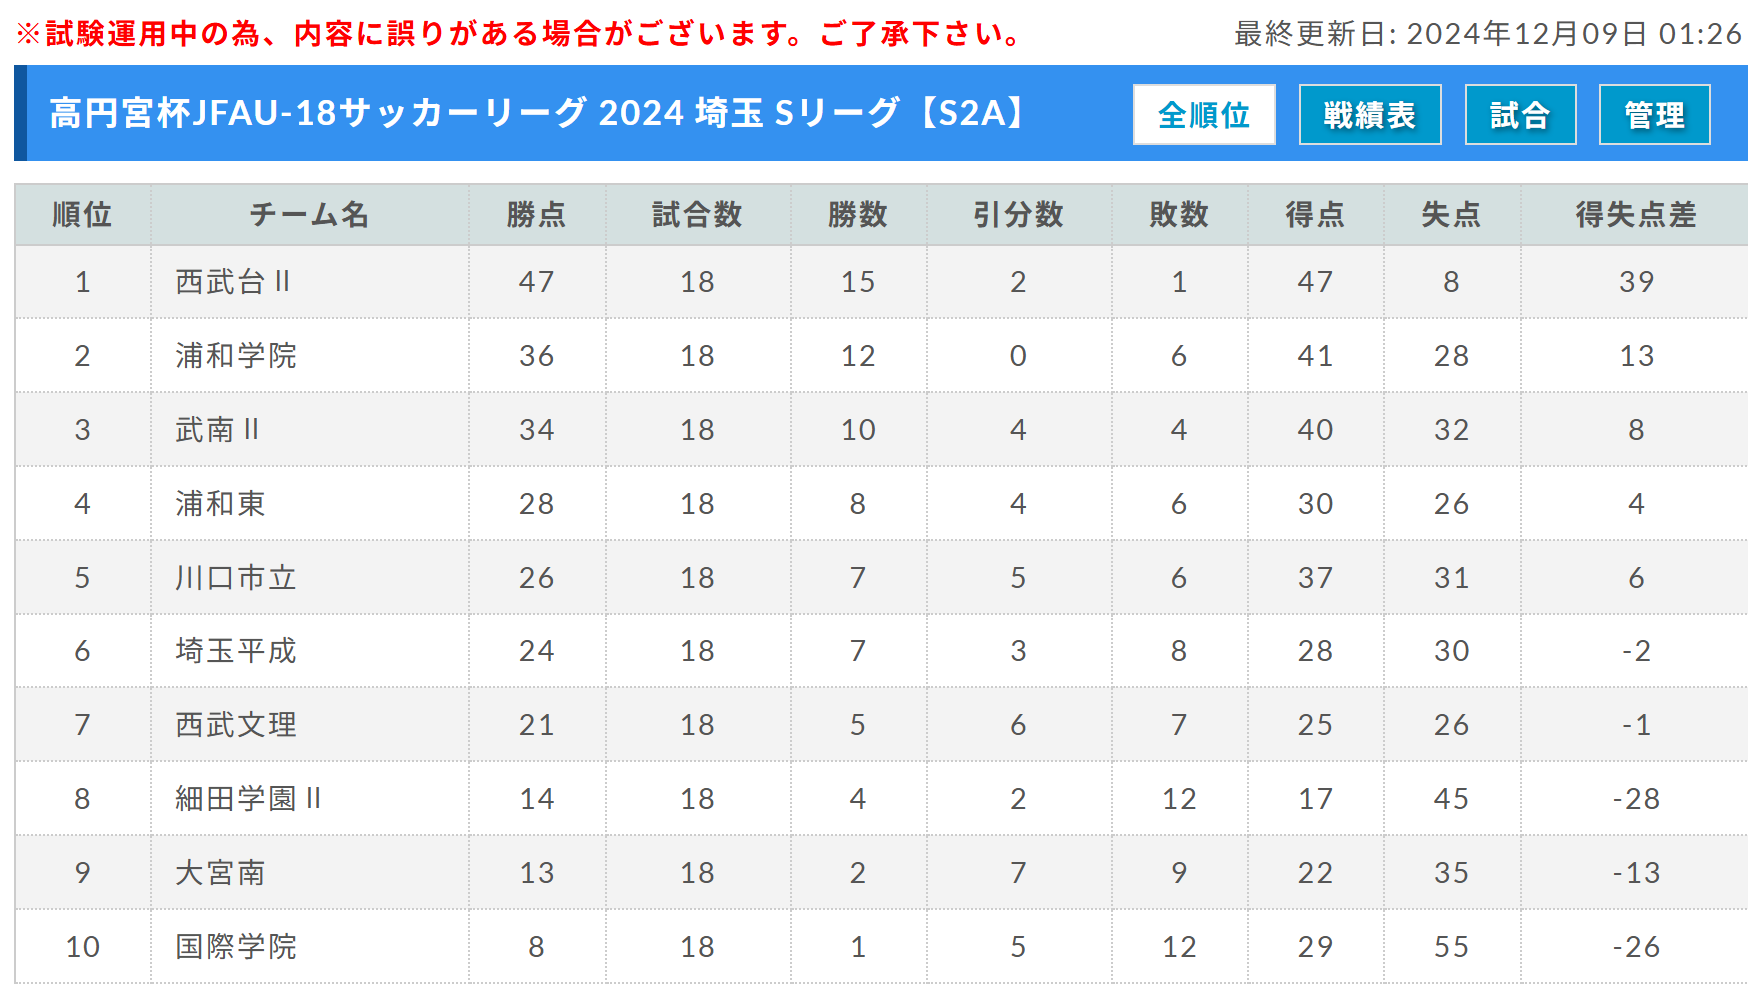This screenshot has height=997, width=1748.
Task: Open the 管理 tab
Action: pyautogui.click(x=1655, y=115)
